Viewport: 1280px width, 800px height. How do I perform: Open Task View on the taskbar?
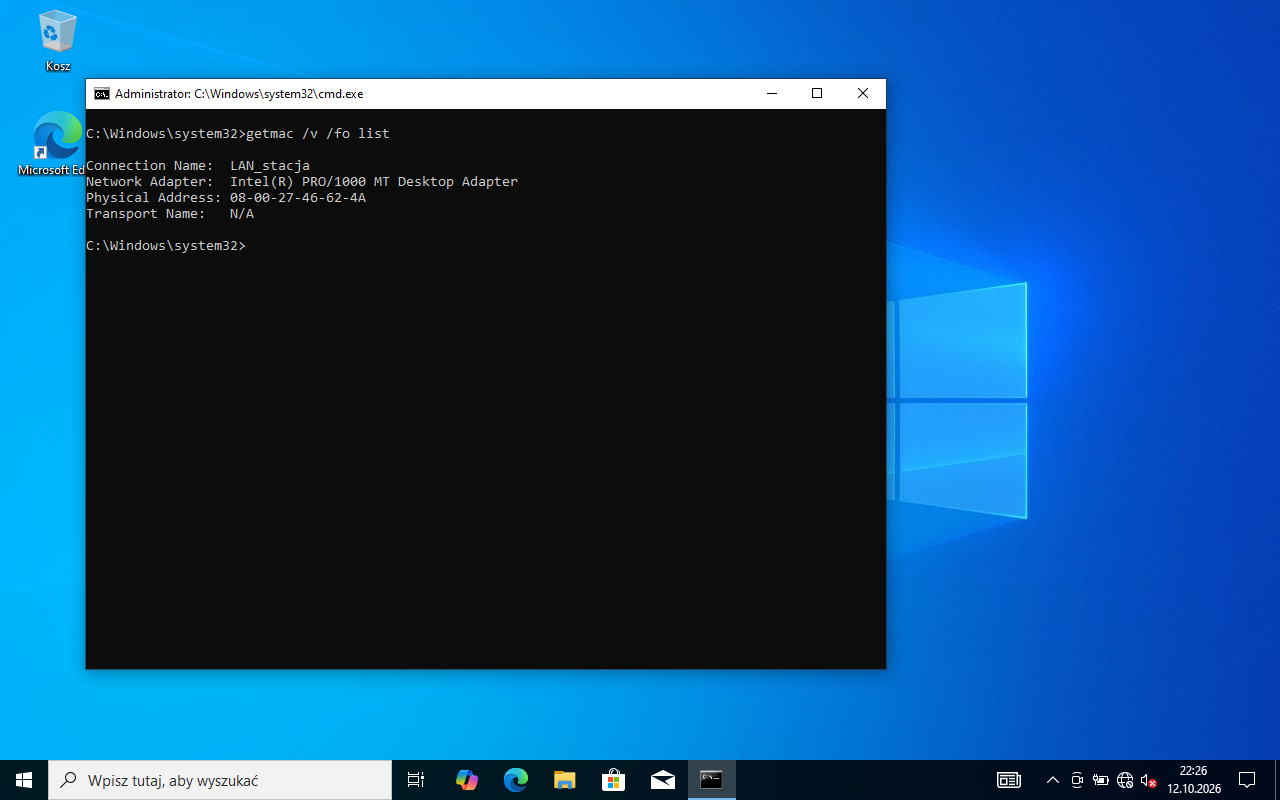(x=416, y=780)
